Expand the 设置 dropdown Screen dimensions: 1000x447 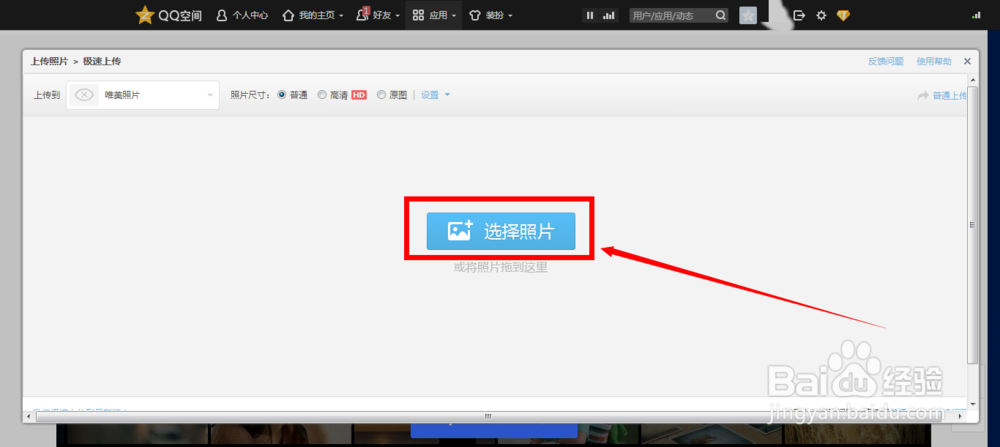(436, 95)
